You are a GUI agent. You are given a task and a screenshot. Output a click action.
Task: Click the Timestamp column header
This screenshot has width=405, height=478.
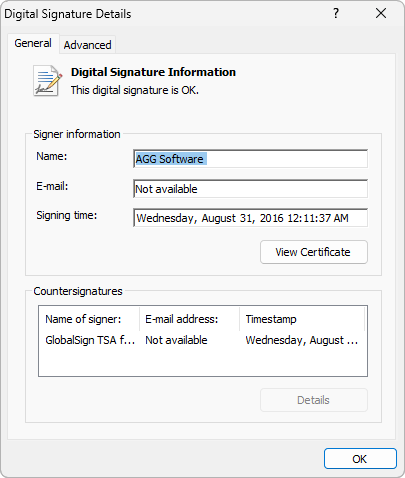302,319
